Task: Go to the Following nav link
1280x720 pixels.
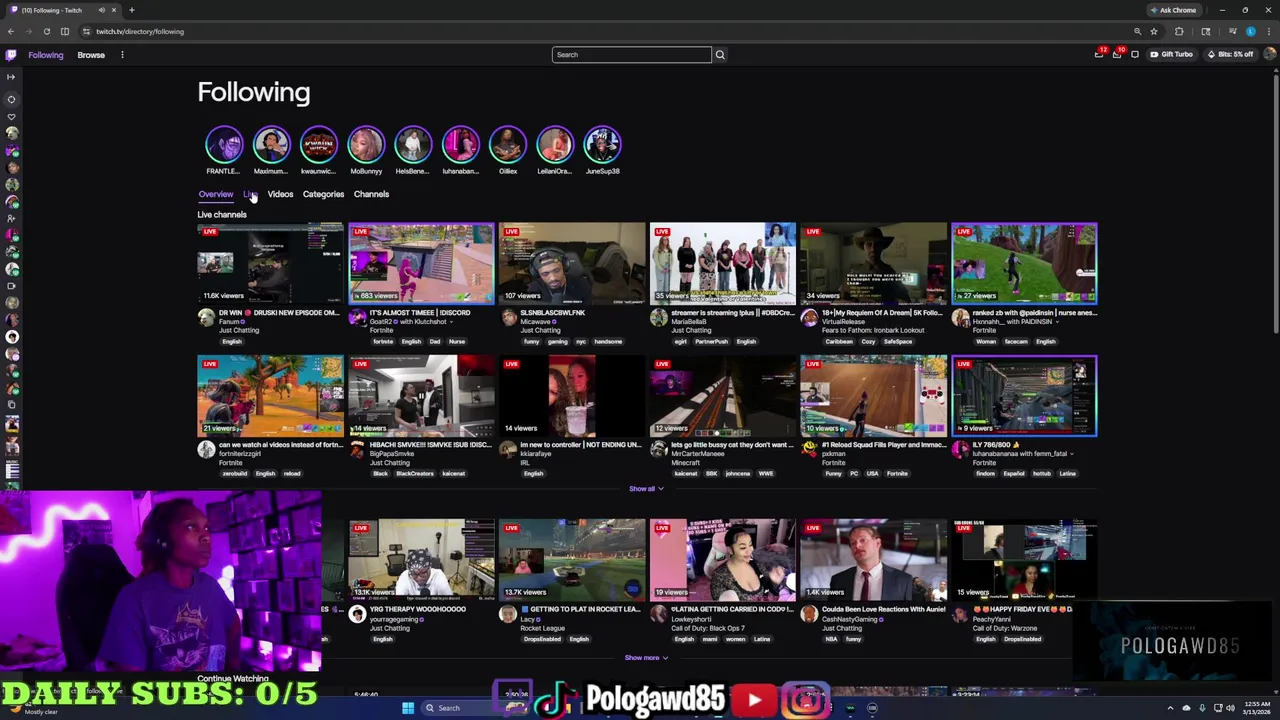Action: pos(45,55)
